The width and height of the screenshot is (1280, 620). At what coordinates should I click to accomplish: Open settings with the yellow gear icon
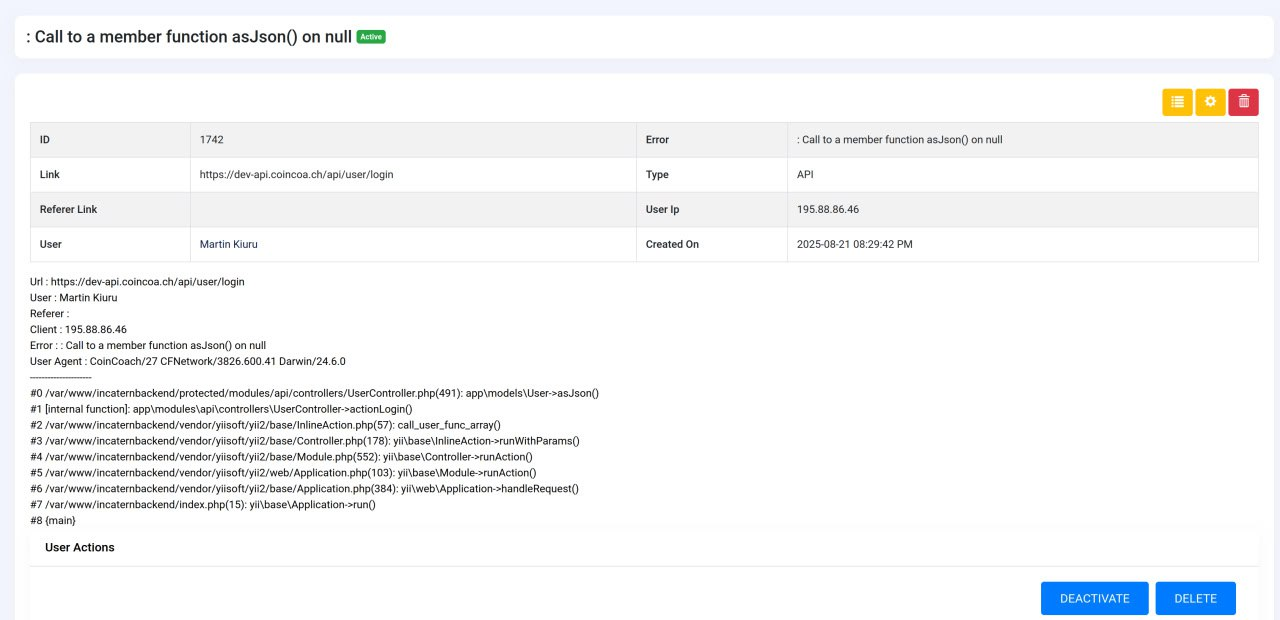1210,102
